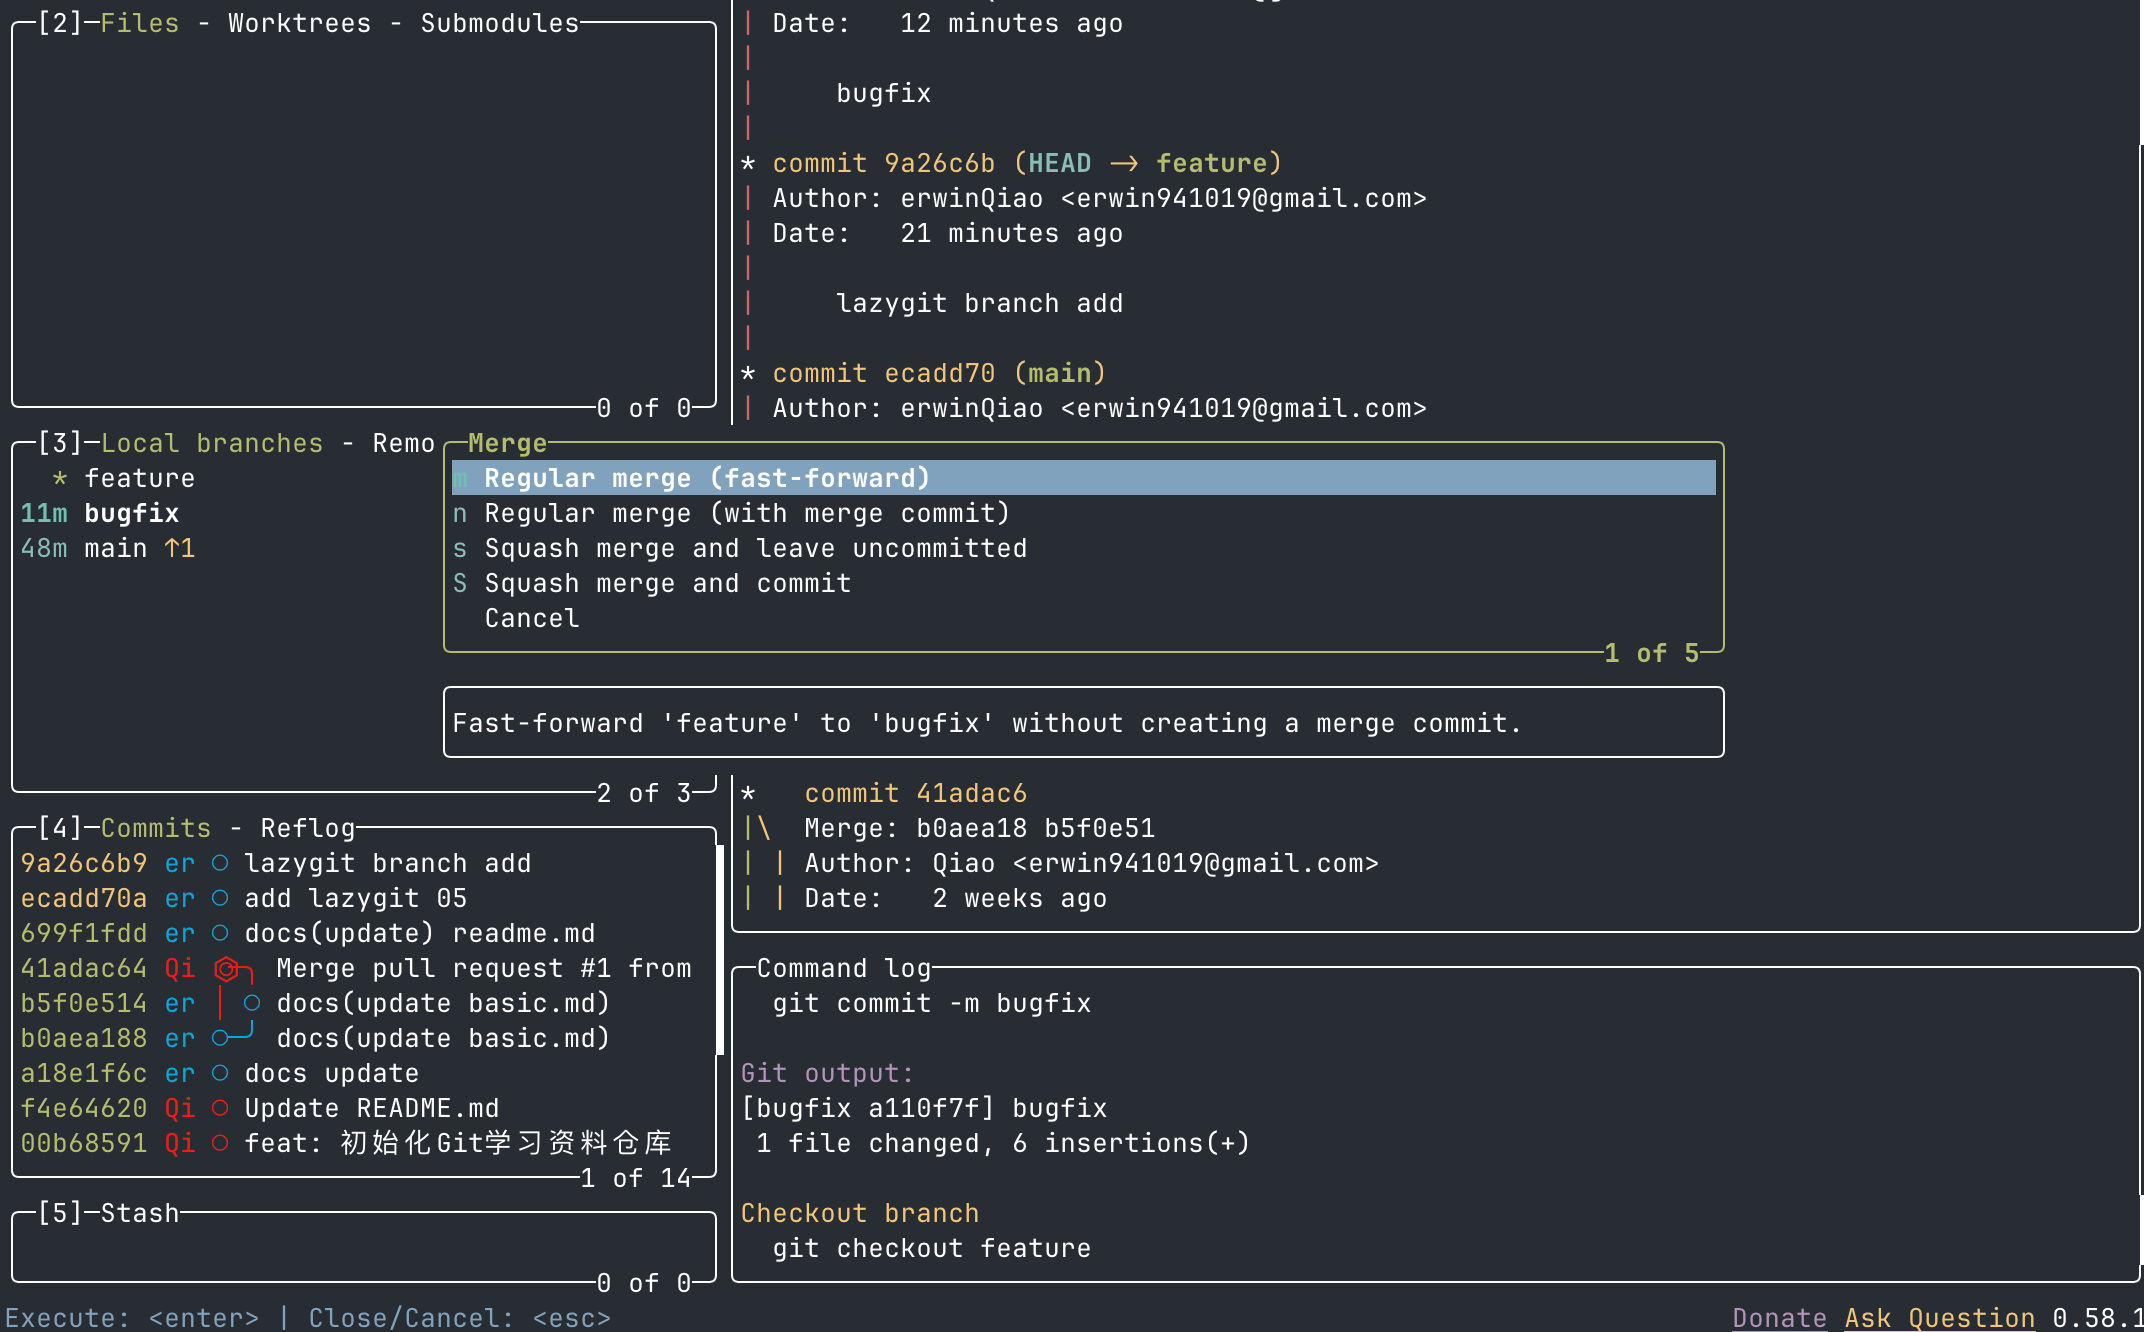
Task: Click the commit circle icon next to 9a26c6b9
Action: click(x=220, y=863)
